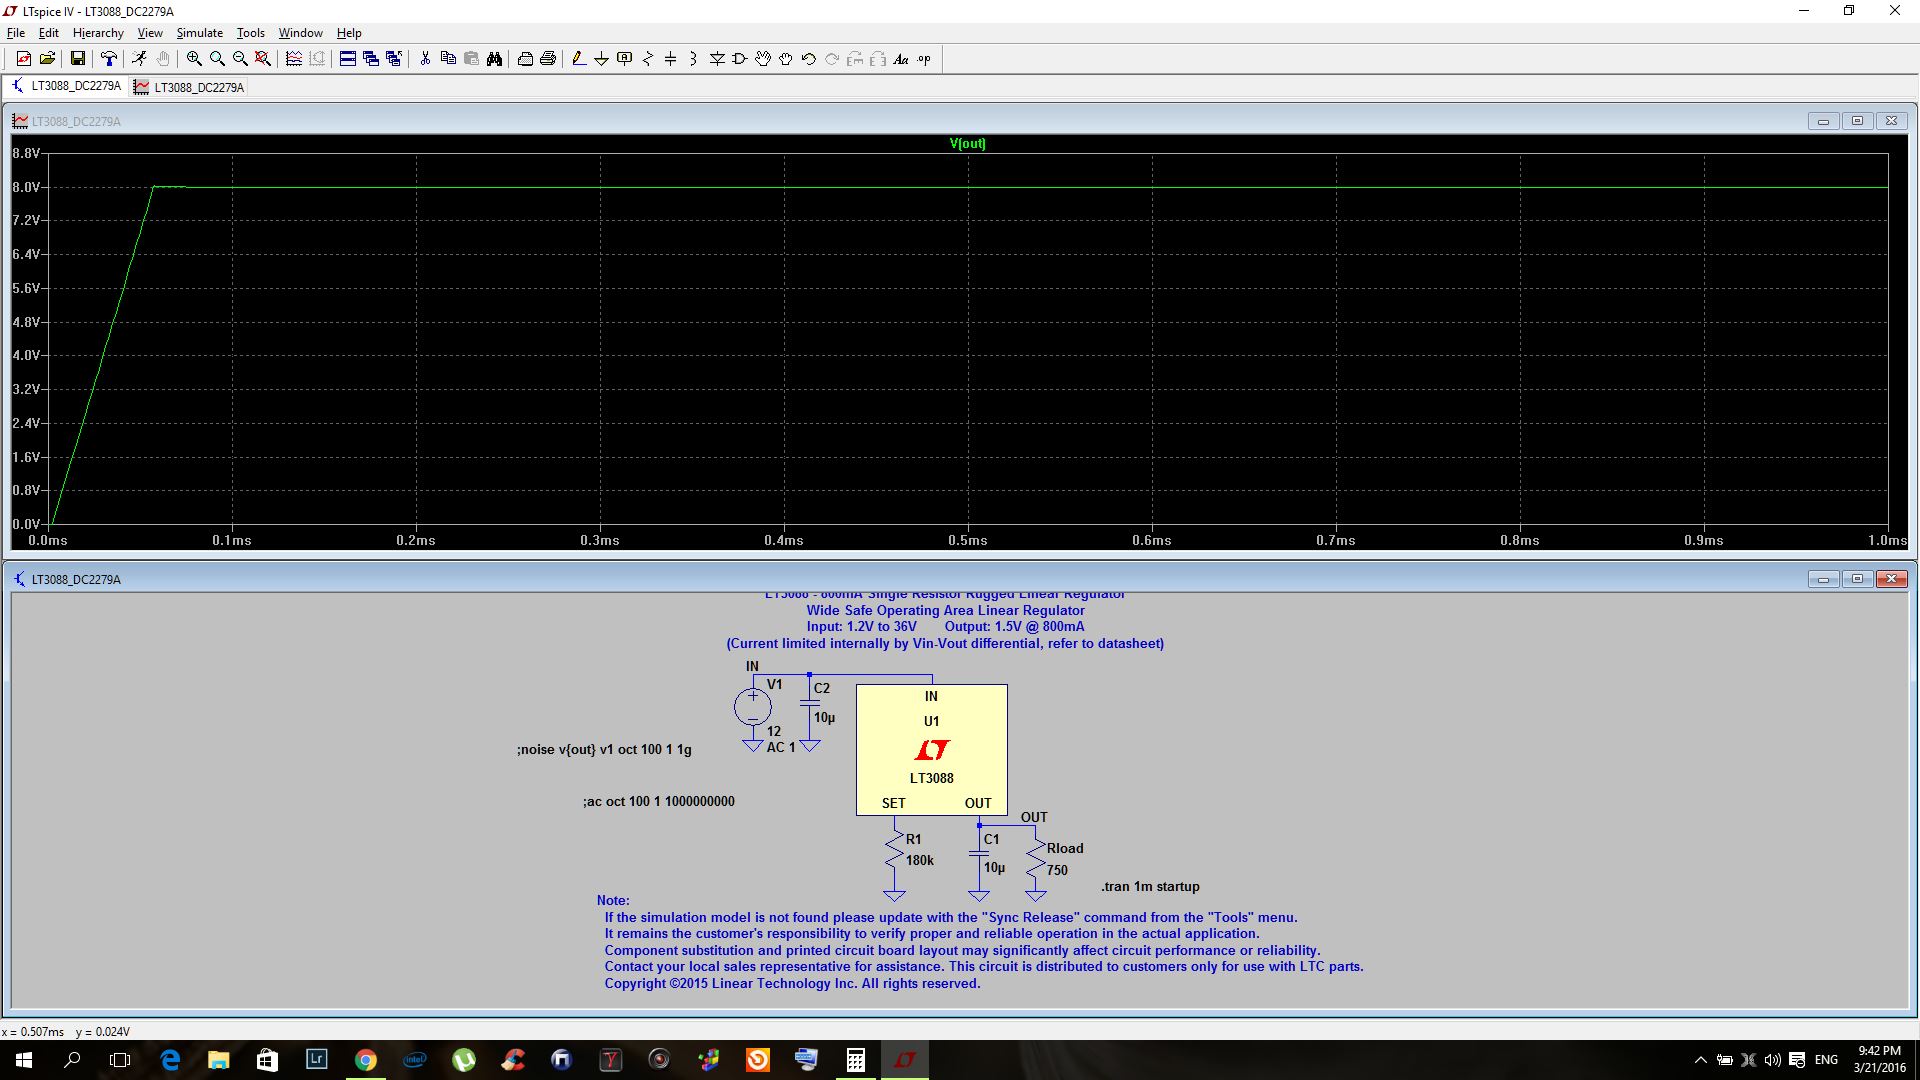Save the schematic with the floppy icon

[77, 59]
